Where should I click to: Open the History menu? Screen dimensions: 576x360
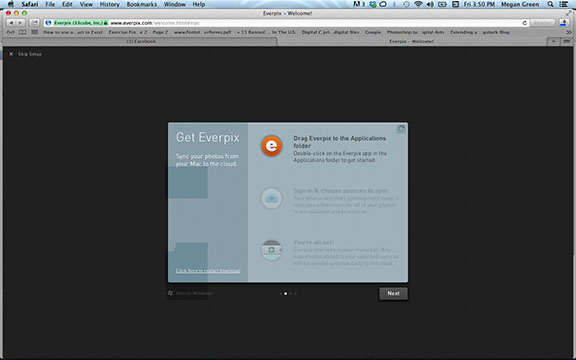(109, 4)
